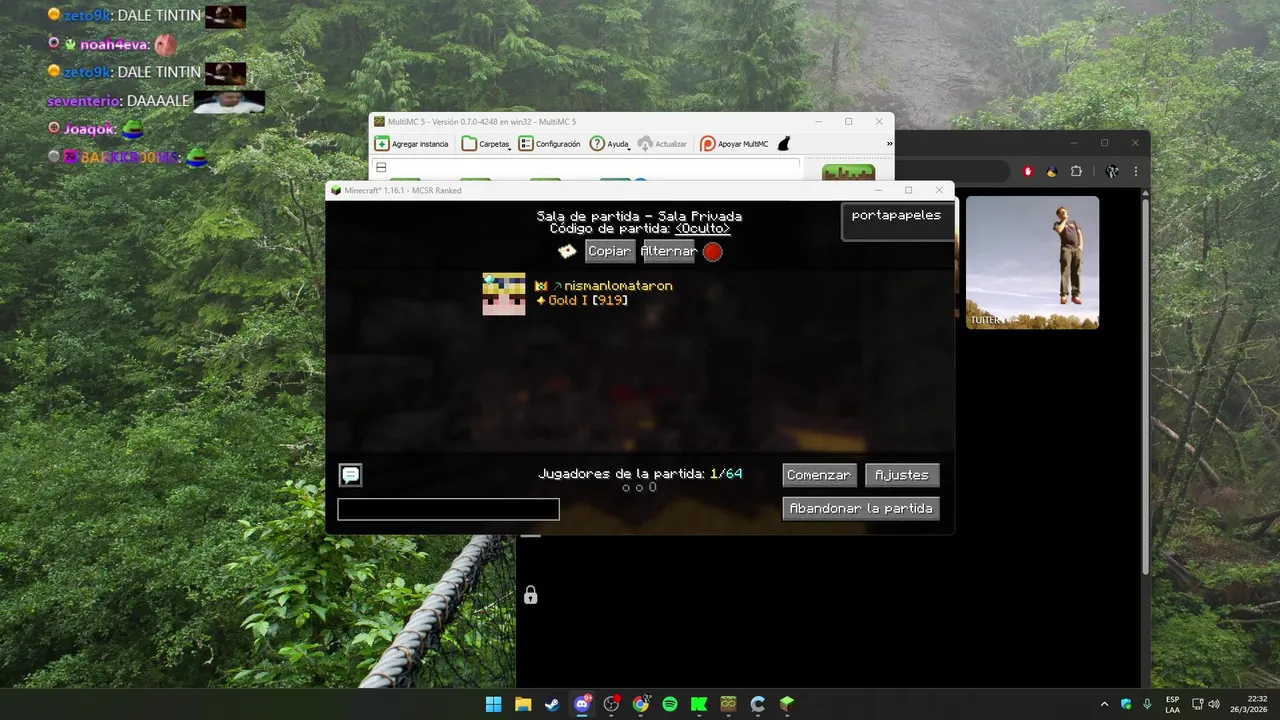Show hidden system tray icons chevron
Screen dimensions: 1280x720
click(1104, 704)
